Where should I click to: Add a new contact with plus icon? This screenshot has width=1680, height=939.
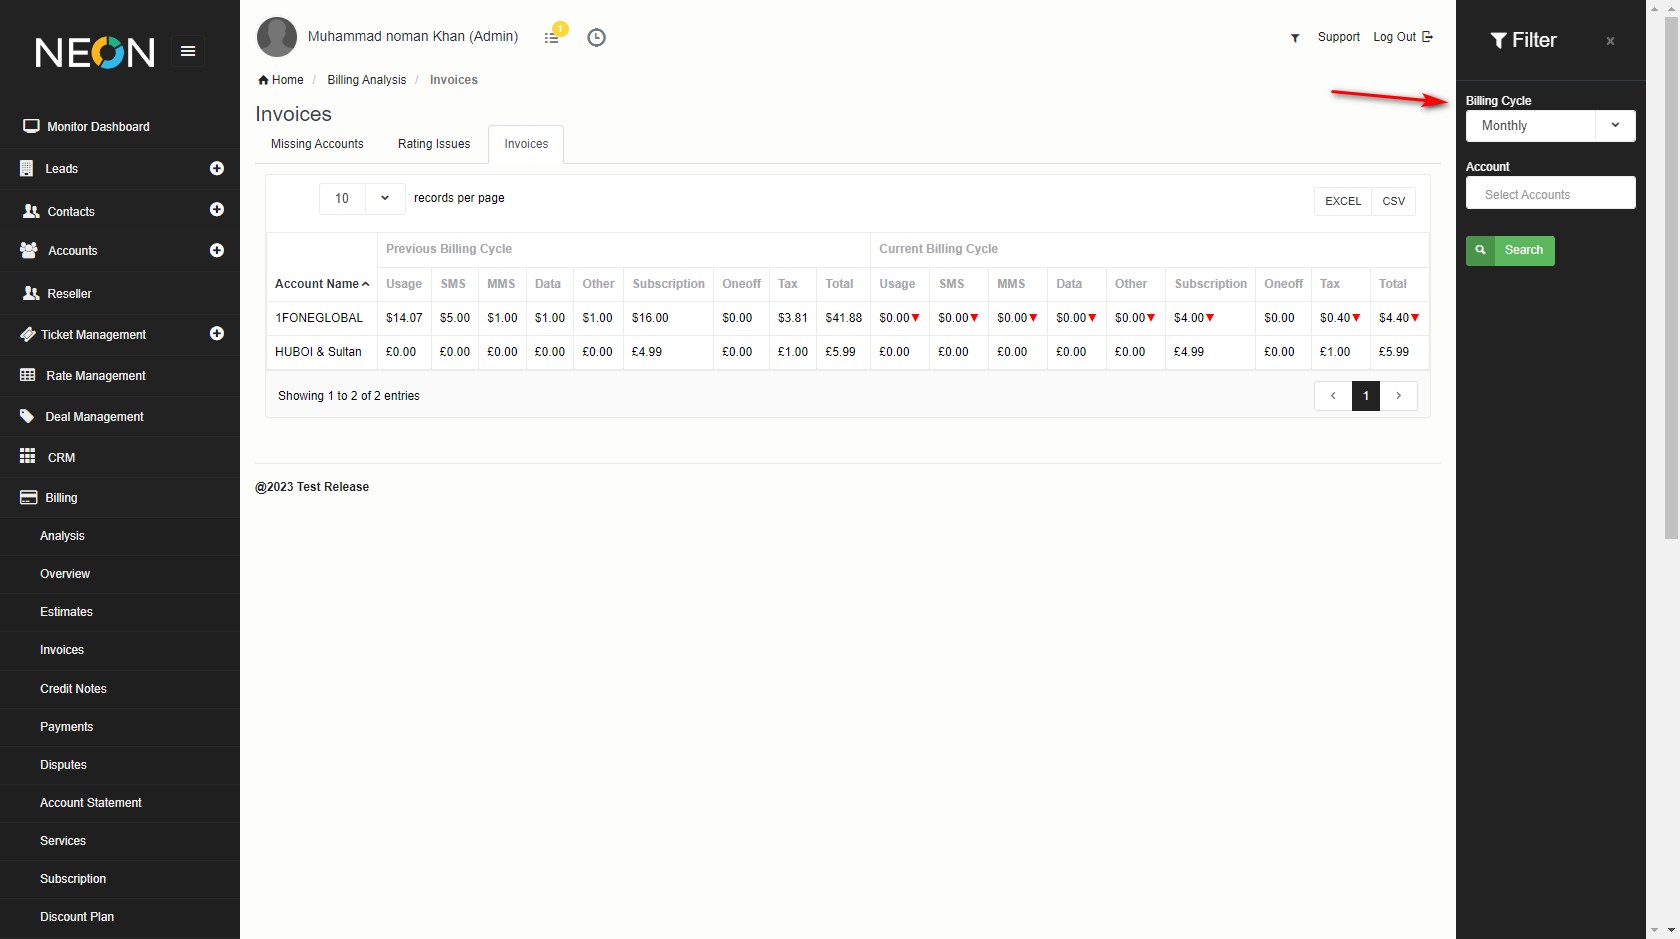tap(217, 210)
